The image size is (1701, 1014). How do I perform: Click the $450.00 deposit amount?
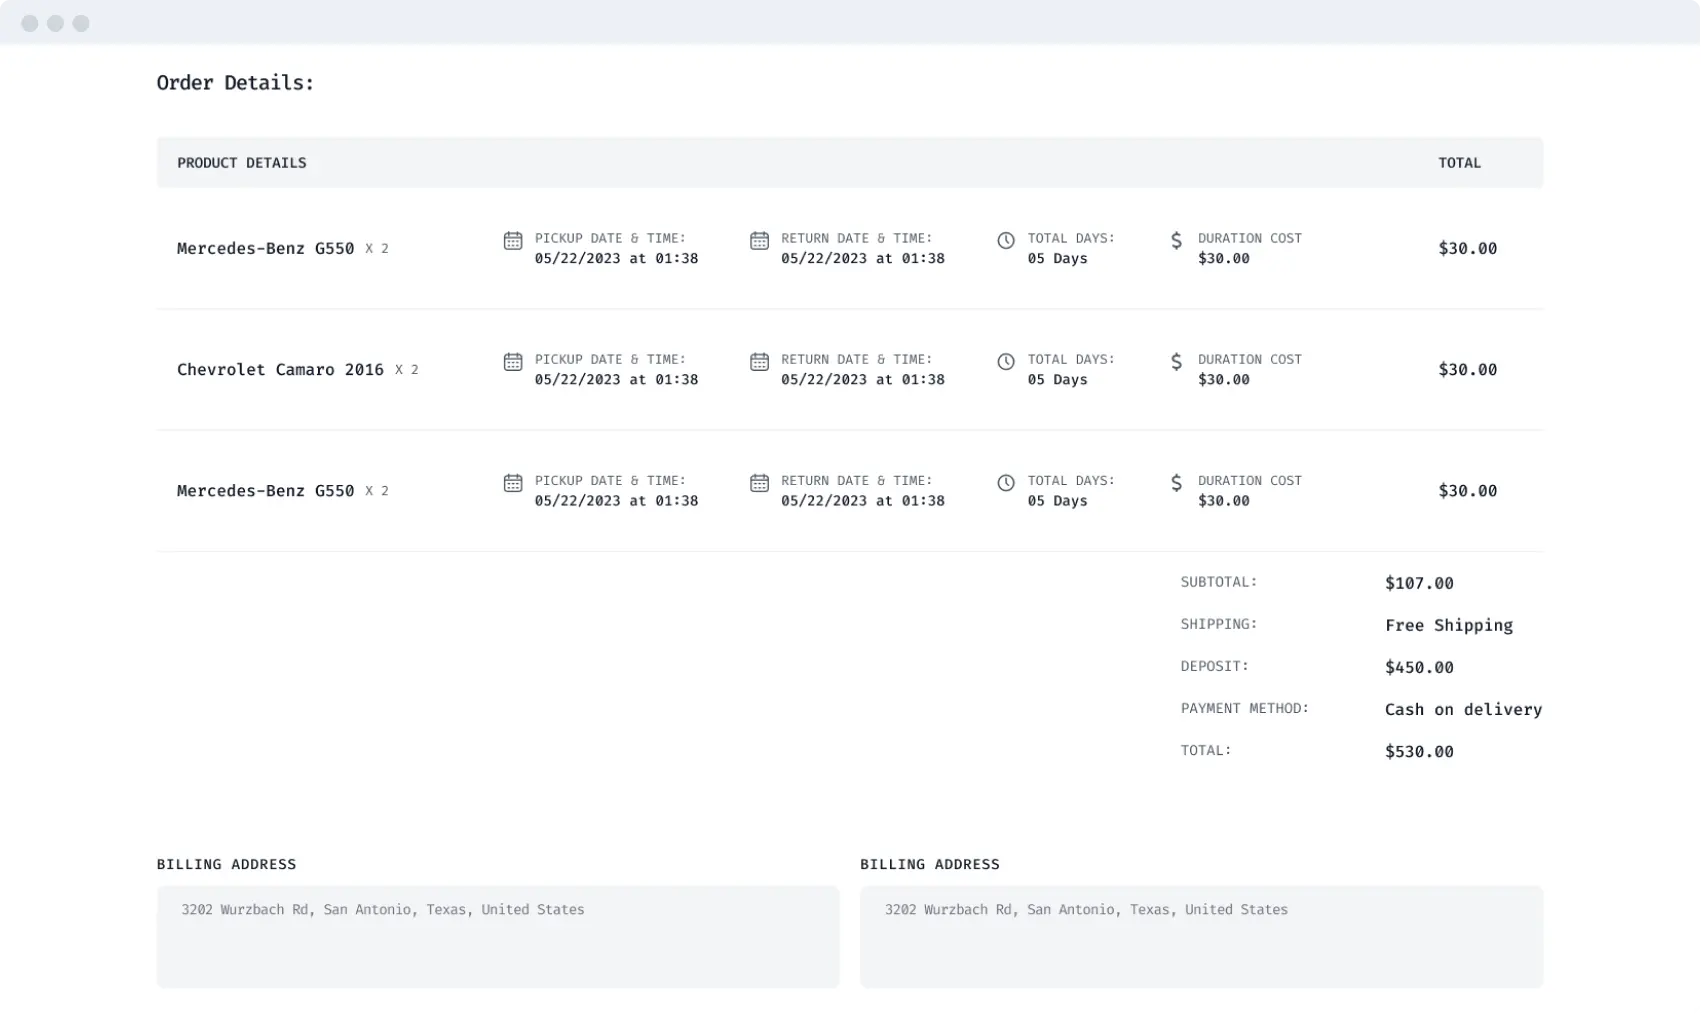pos(1418,668)
